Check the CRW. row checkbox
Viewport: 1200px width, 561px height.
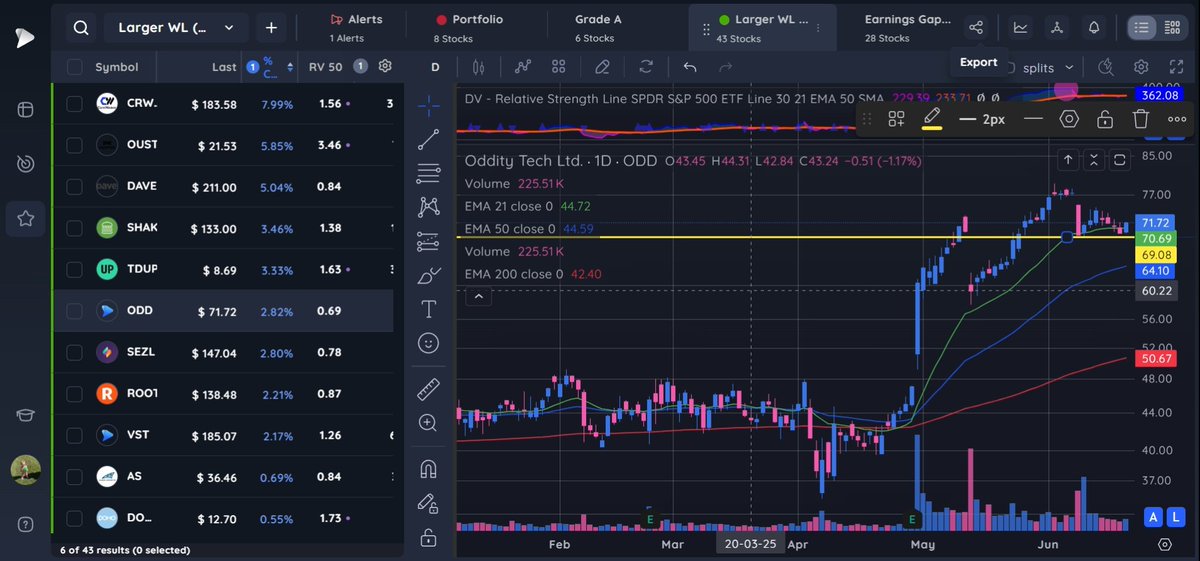tap(75, 104)
